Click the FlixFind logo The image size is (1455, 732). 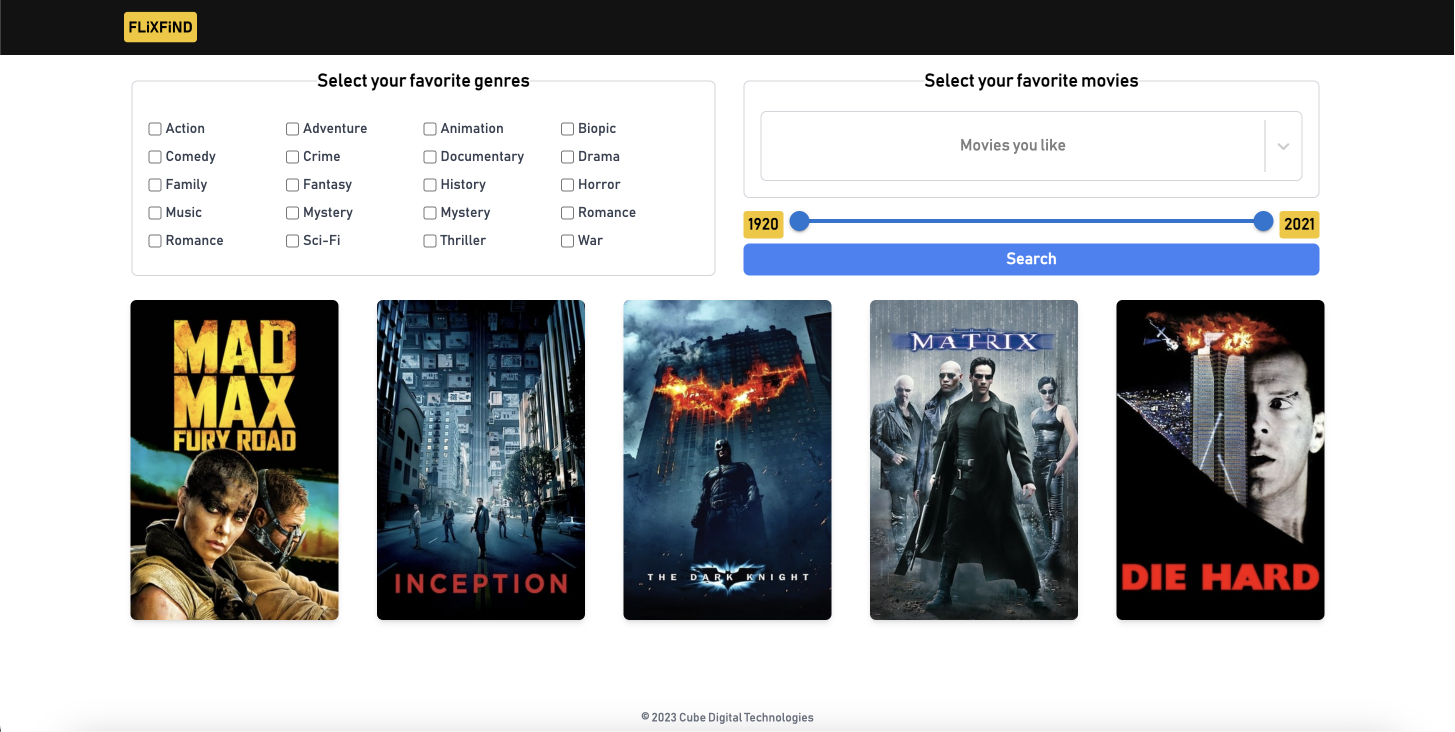point(160,27)
